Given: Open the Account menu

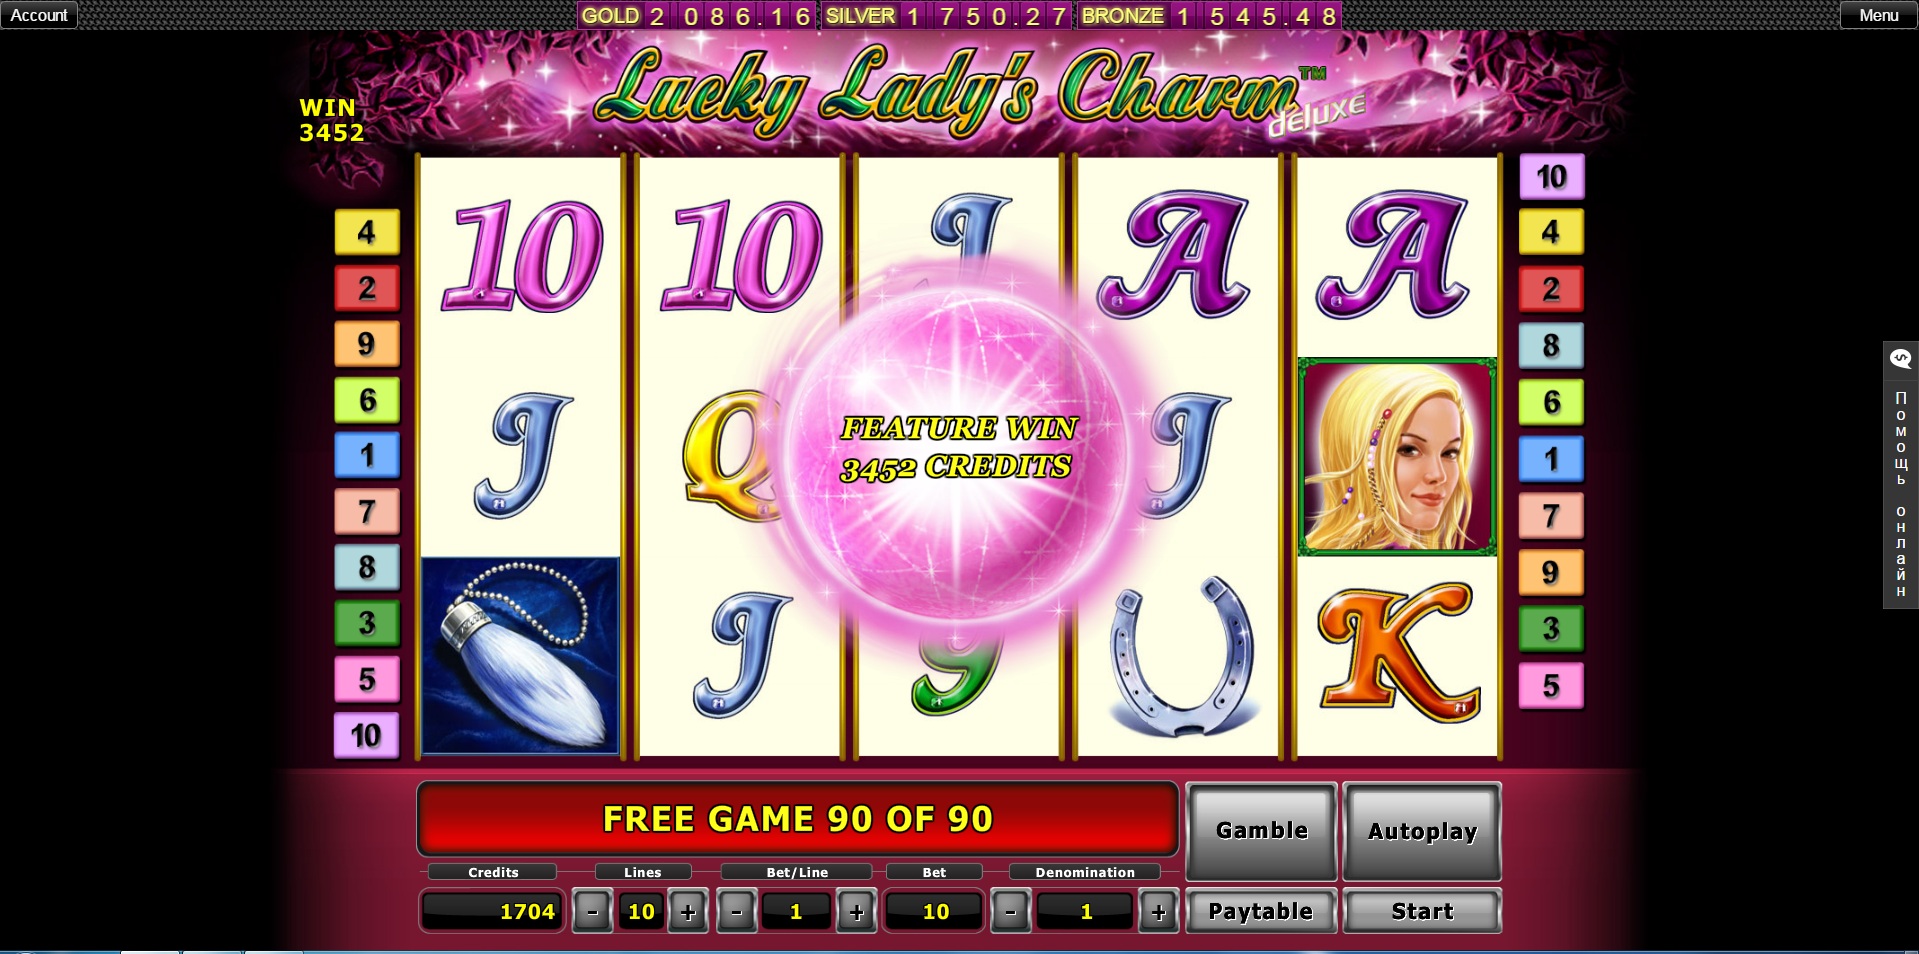Looking at the screenshot, I should 39,15.
